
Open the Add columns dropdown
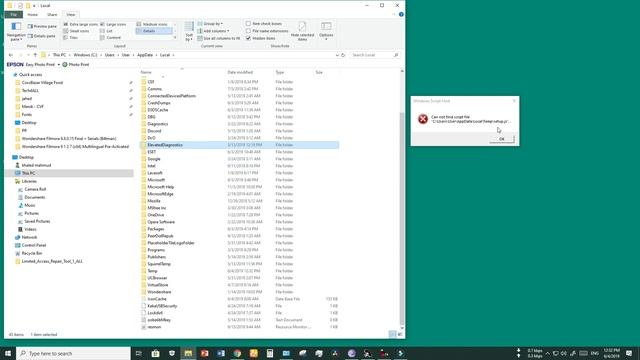[213, 31]
